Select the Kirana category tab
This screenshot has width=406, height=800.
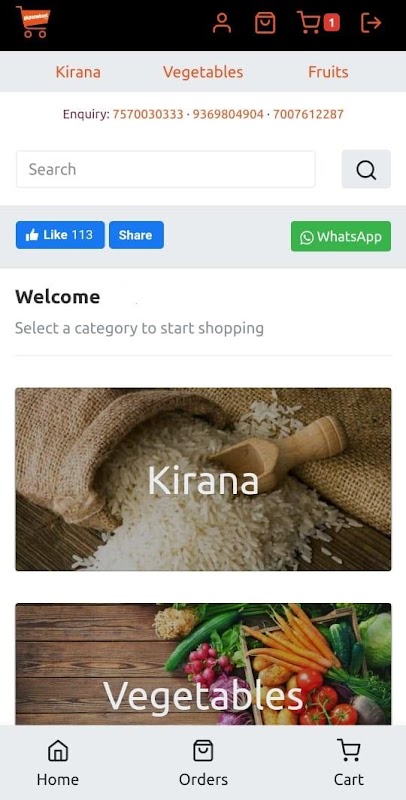pyautogui.click(x=78, y=72)
